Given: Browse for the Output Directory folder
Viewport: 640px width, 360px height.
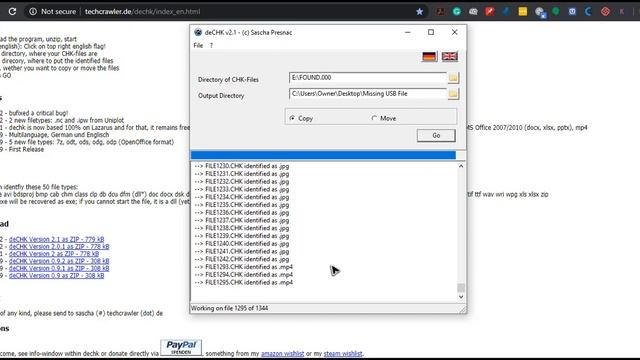Looking at the screenshot, I should click(453, 94).
